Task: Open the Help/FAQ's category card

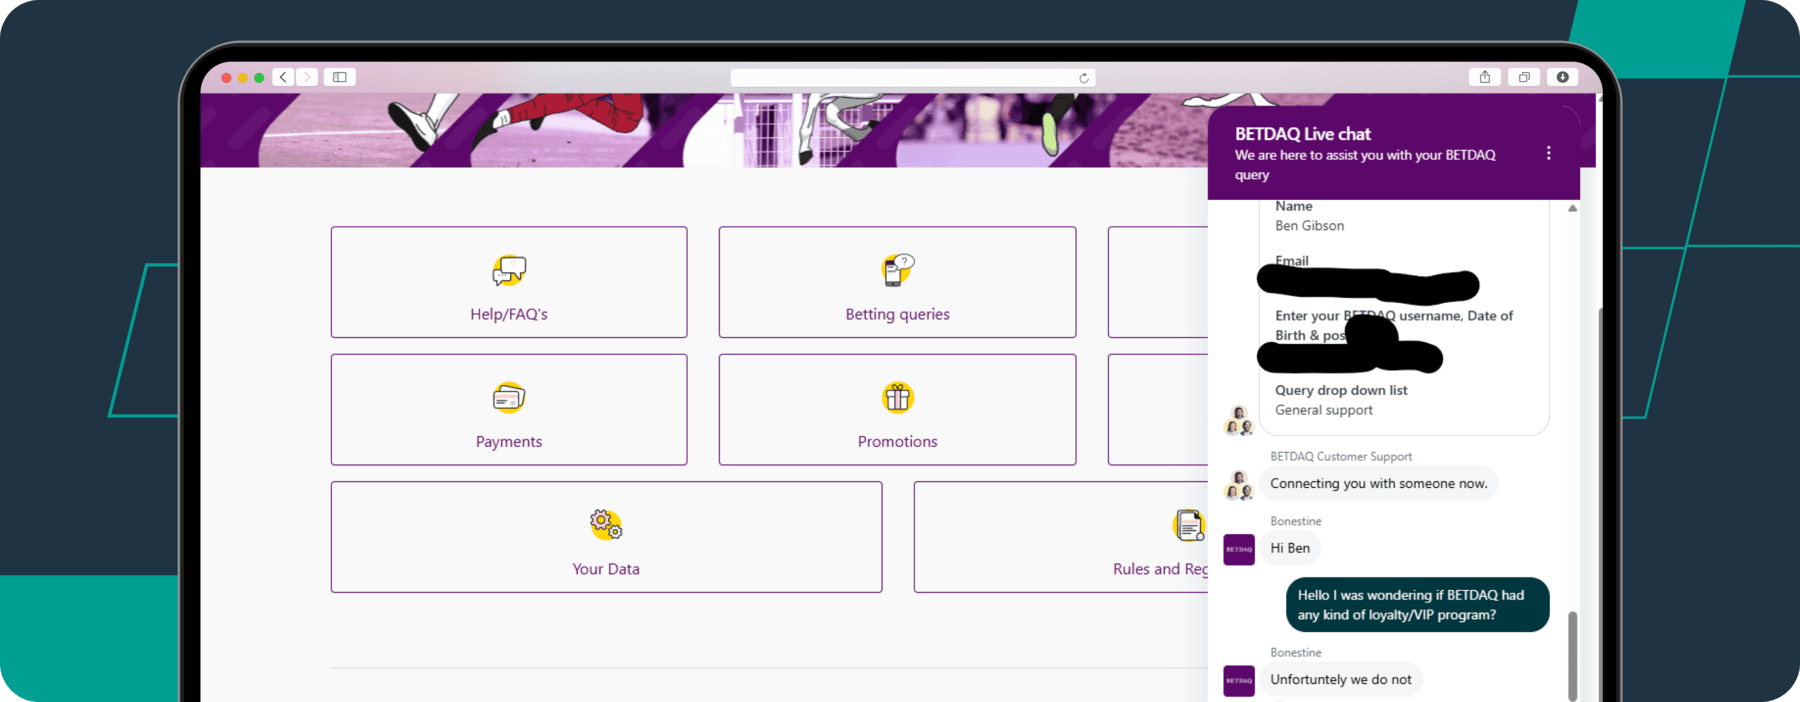Action: (509, 282)
